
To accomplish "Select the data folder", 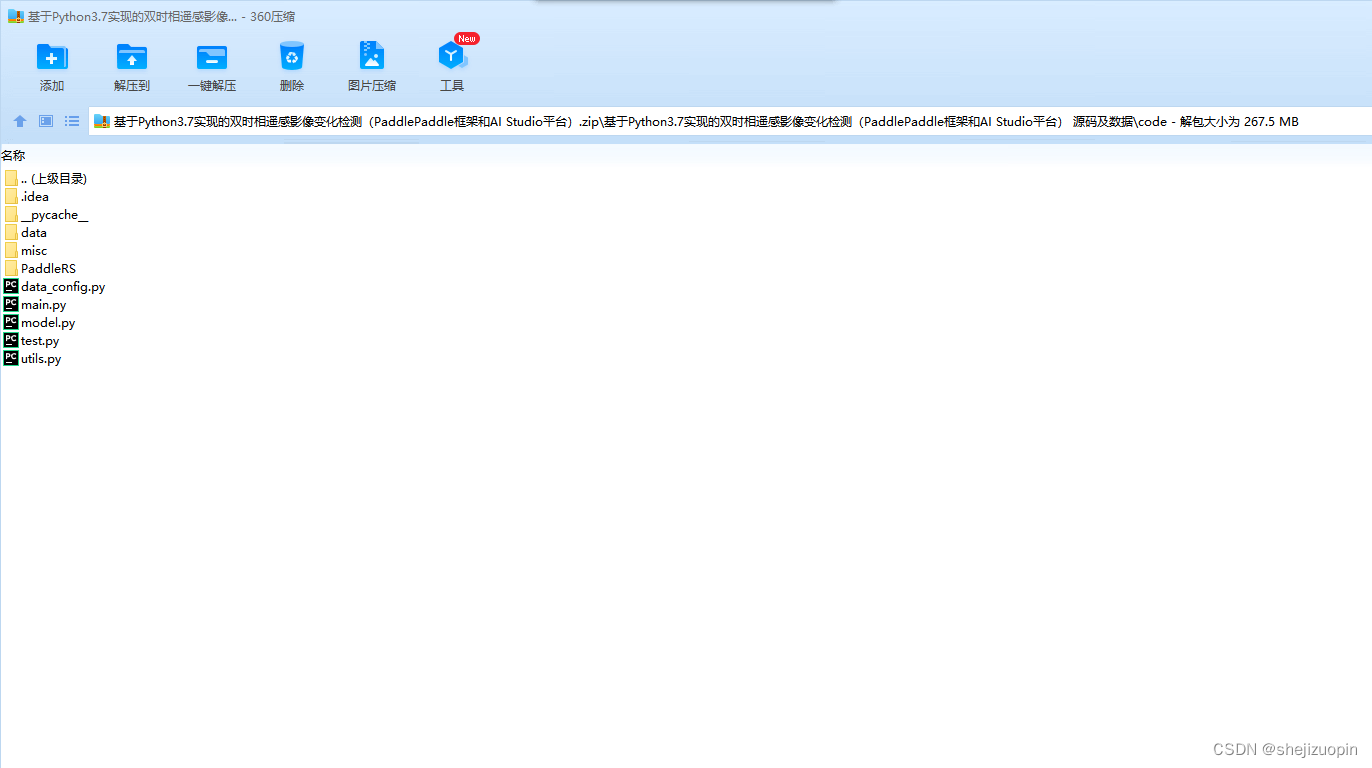I will 26,232.
